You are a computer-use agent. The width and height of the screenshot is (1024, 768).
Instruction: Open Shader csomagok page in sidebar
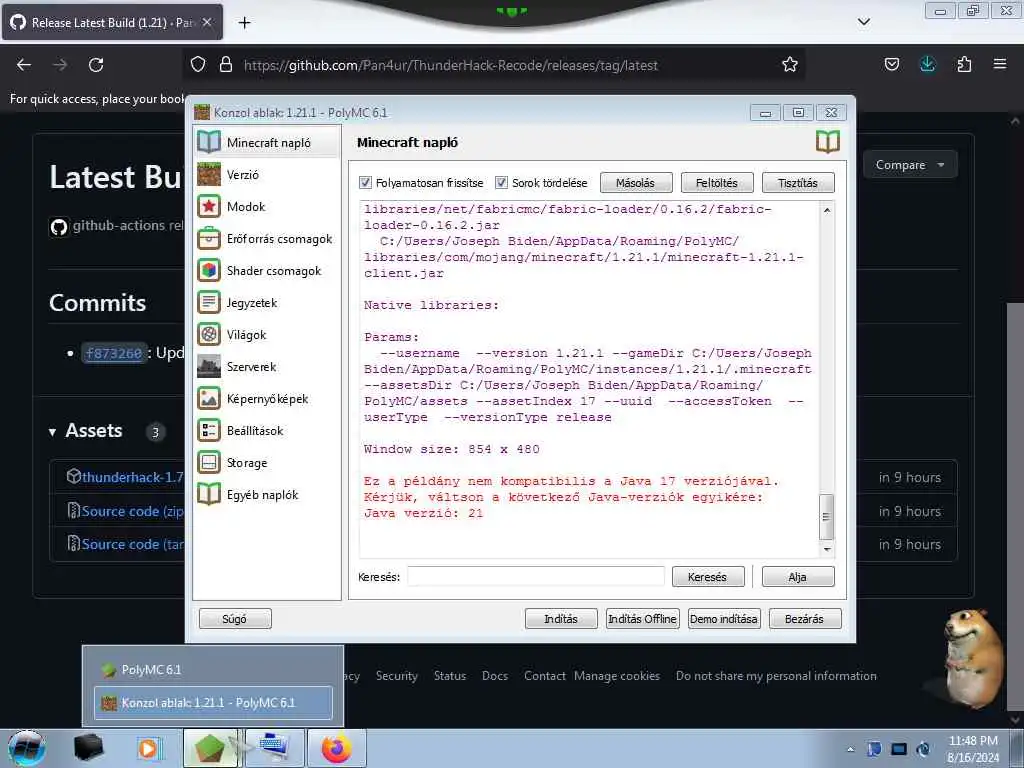[x=267, y=270]
